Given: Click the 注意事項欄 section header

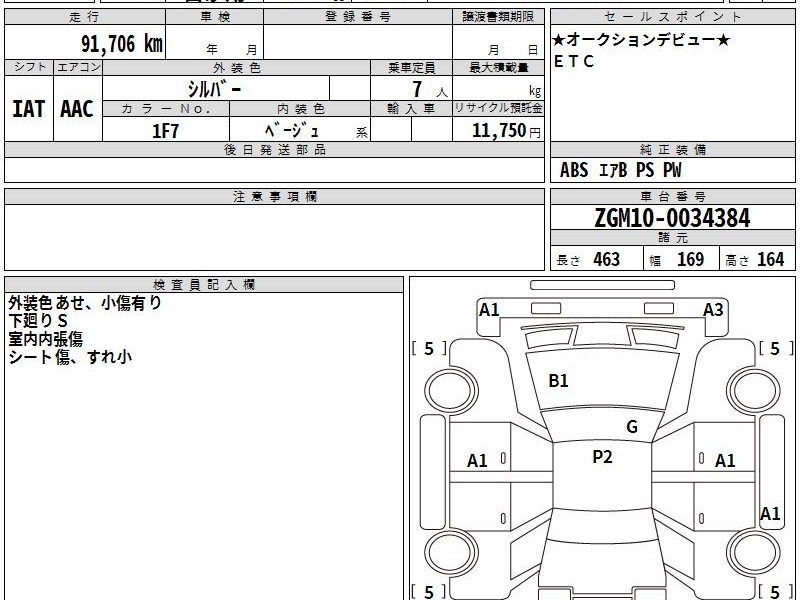Looking at the screenshot, I should pyautogui.click(x=274, y=196).
